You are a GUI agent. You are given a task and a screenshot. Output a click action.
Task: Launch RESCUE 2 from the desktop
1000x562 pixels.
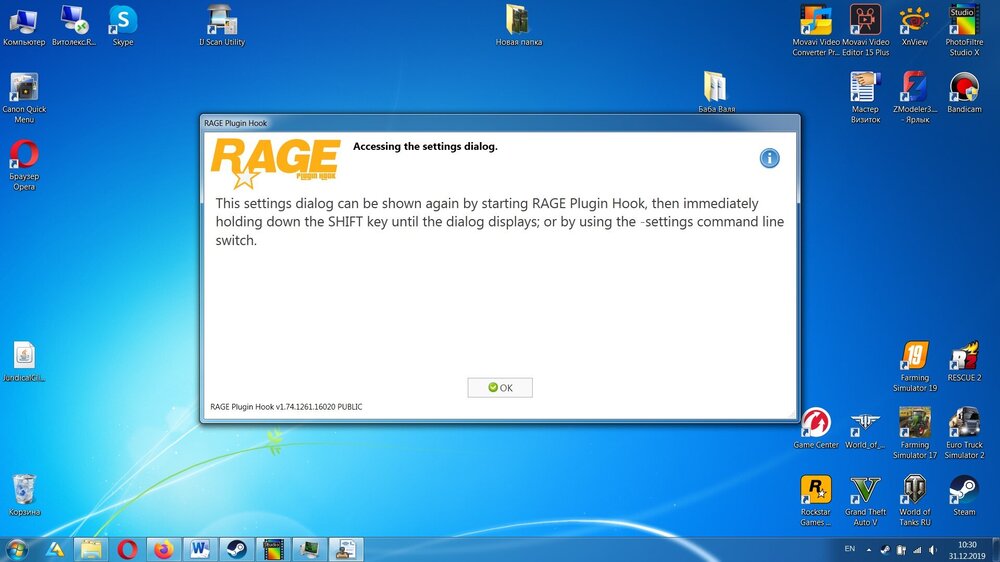964,362
